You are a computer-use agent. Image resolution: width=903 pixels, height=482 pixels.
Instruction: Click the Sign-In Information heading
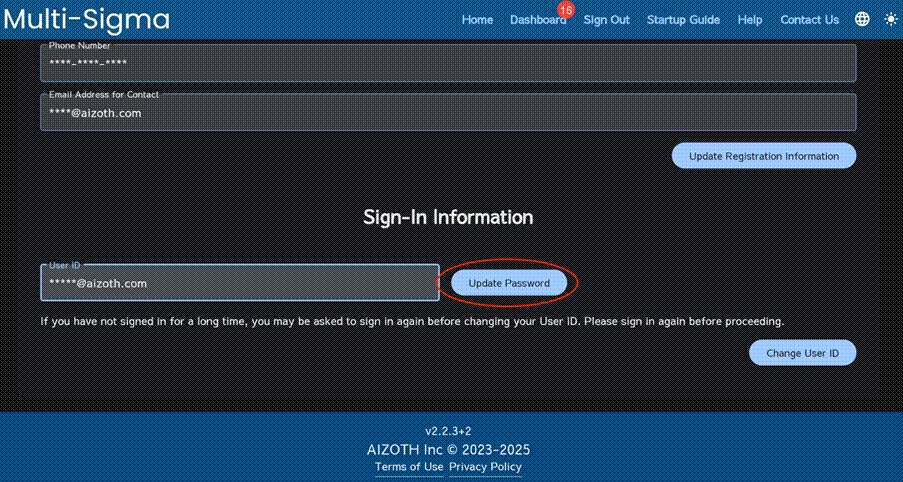(447, 217)
